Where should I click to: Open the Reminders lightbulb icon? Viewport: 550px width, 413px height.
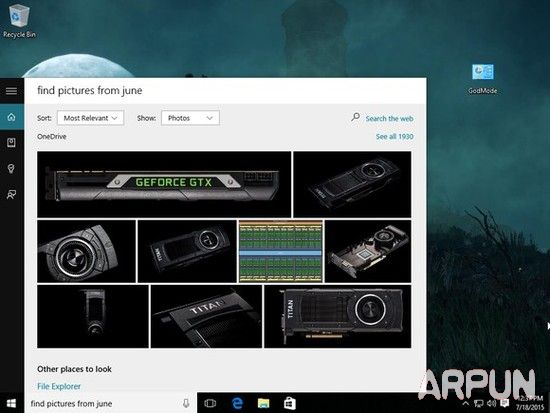11,169
